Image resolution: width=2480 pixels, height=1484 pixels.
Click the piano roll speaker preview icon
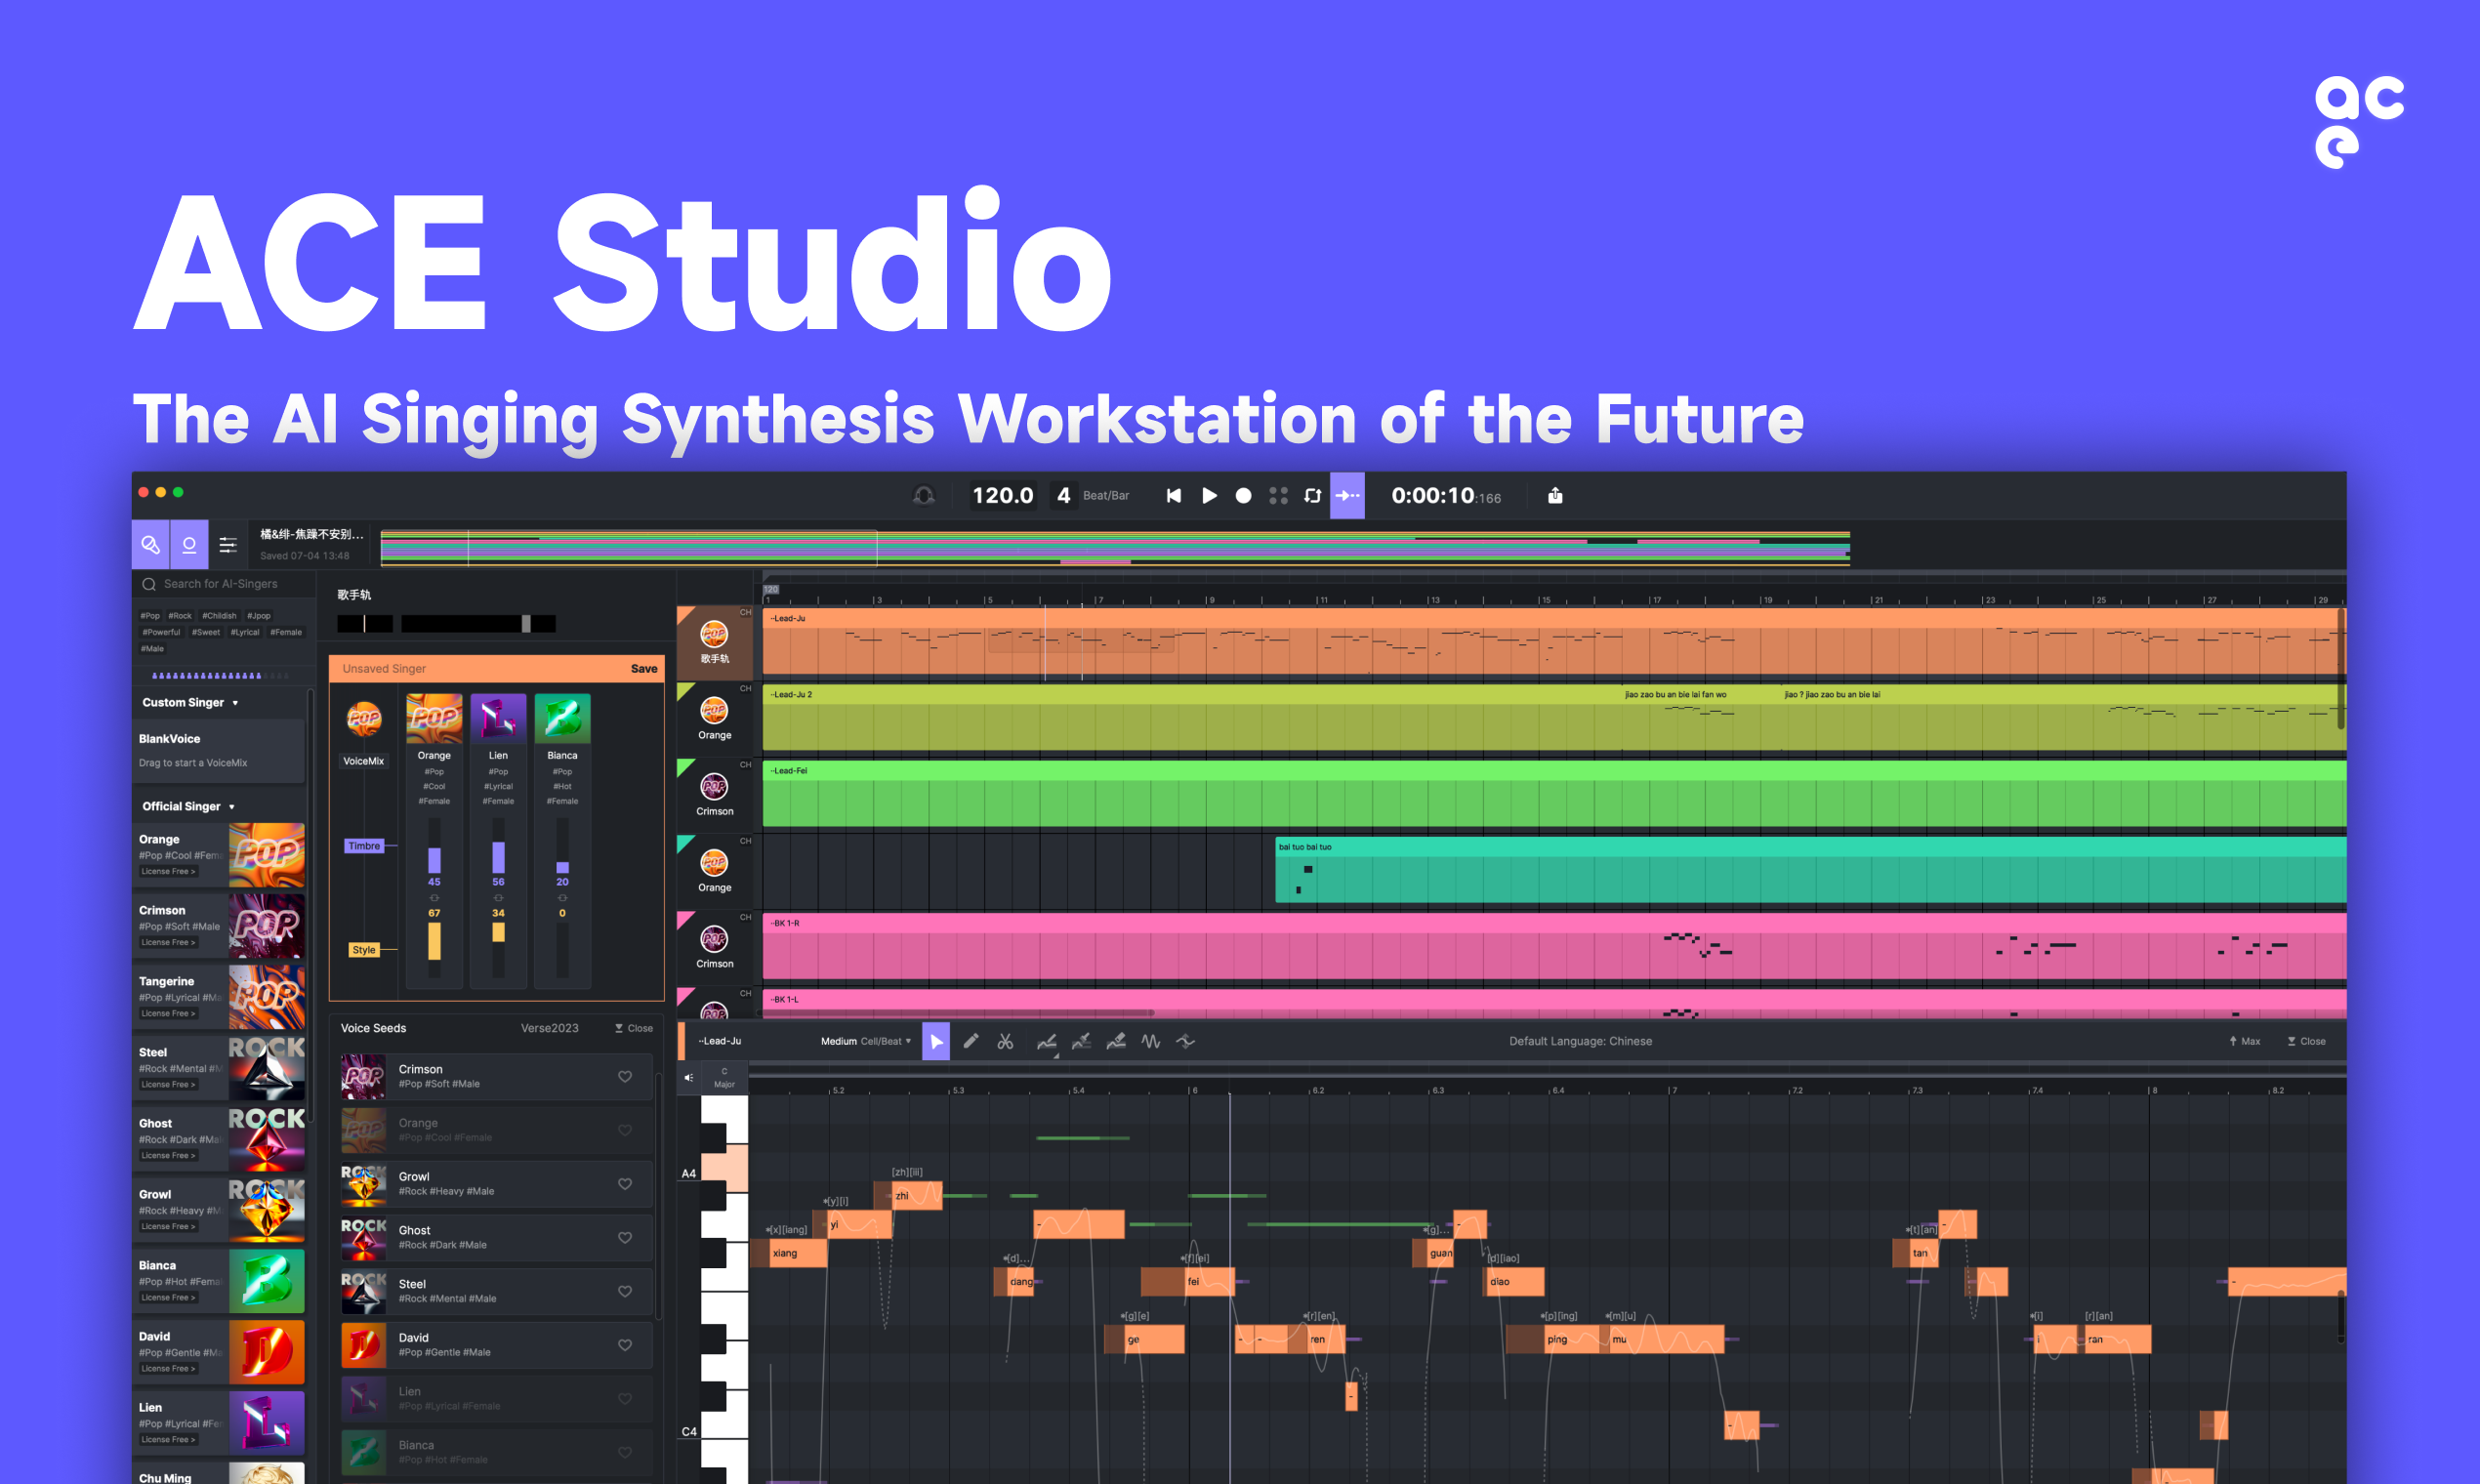pos(688,1078)
